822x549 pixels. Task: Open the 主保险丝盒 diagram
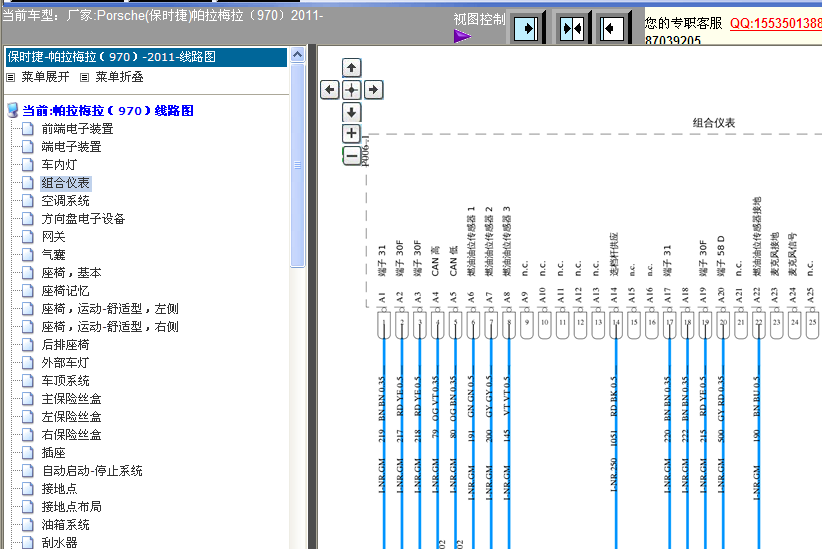coord(71,399)
